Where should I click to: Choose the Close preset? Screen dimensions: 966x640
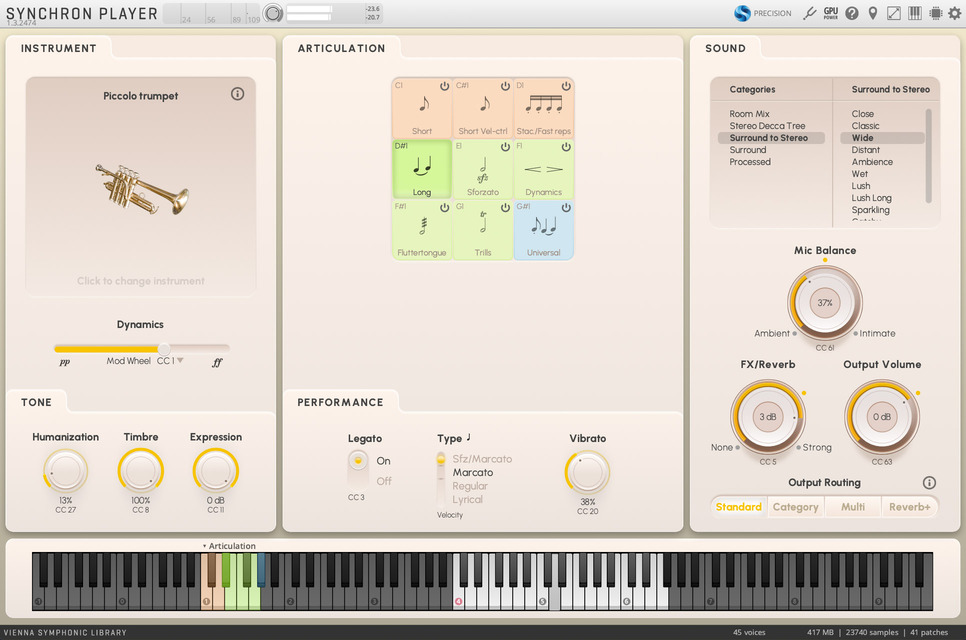tap(862, 114)
